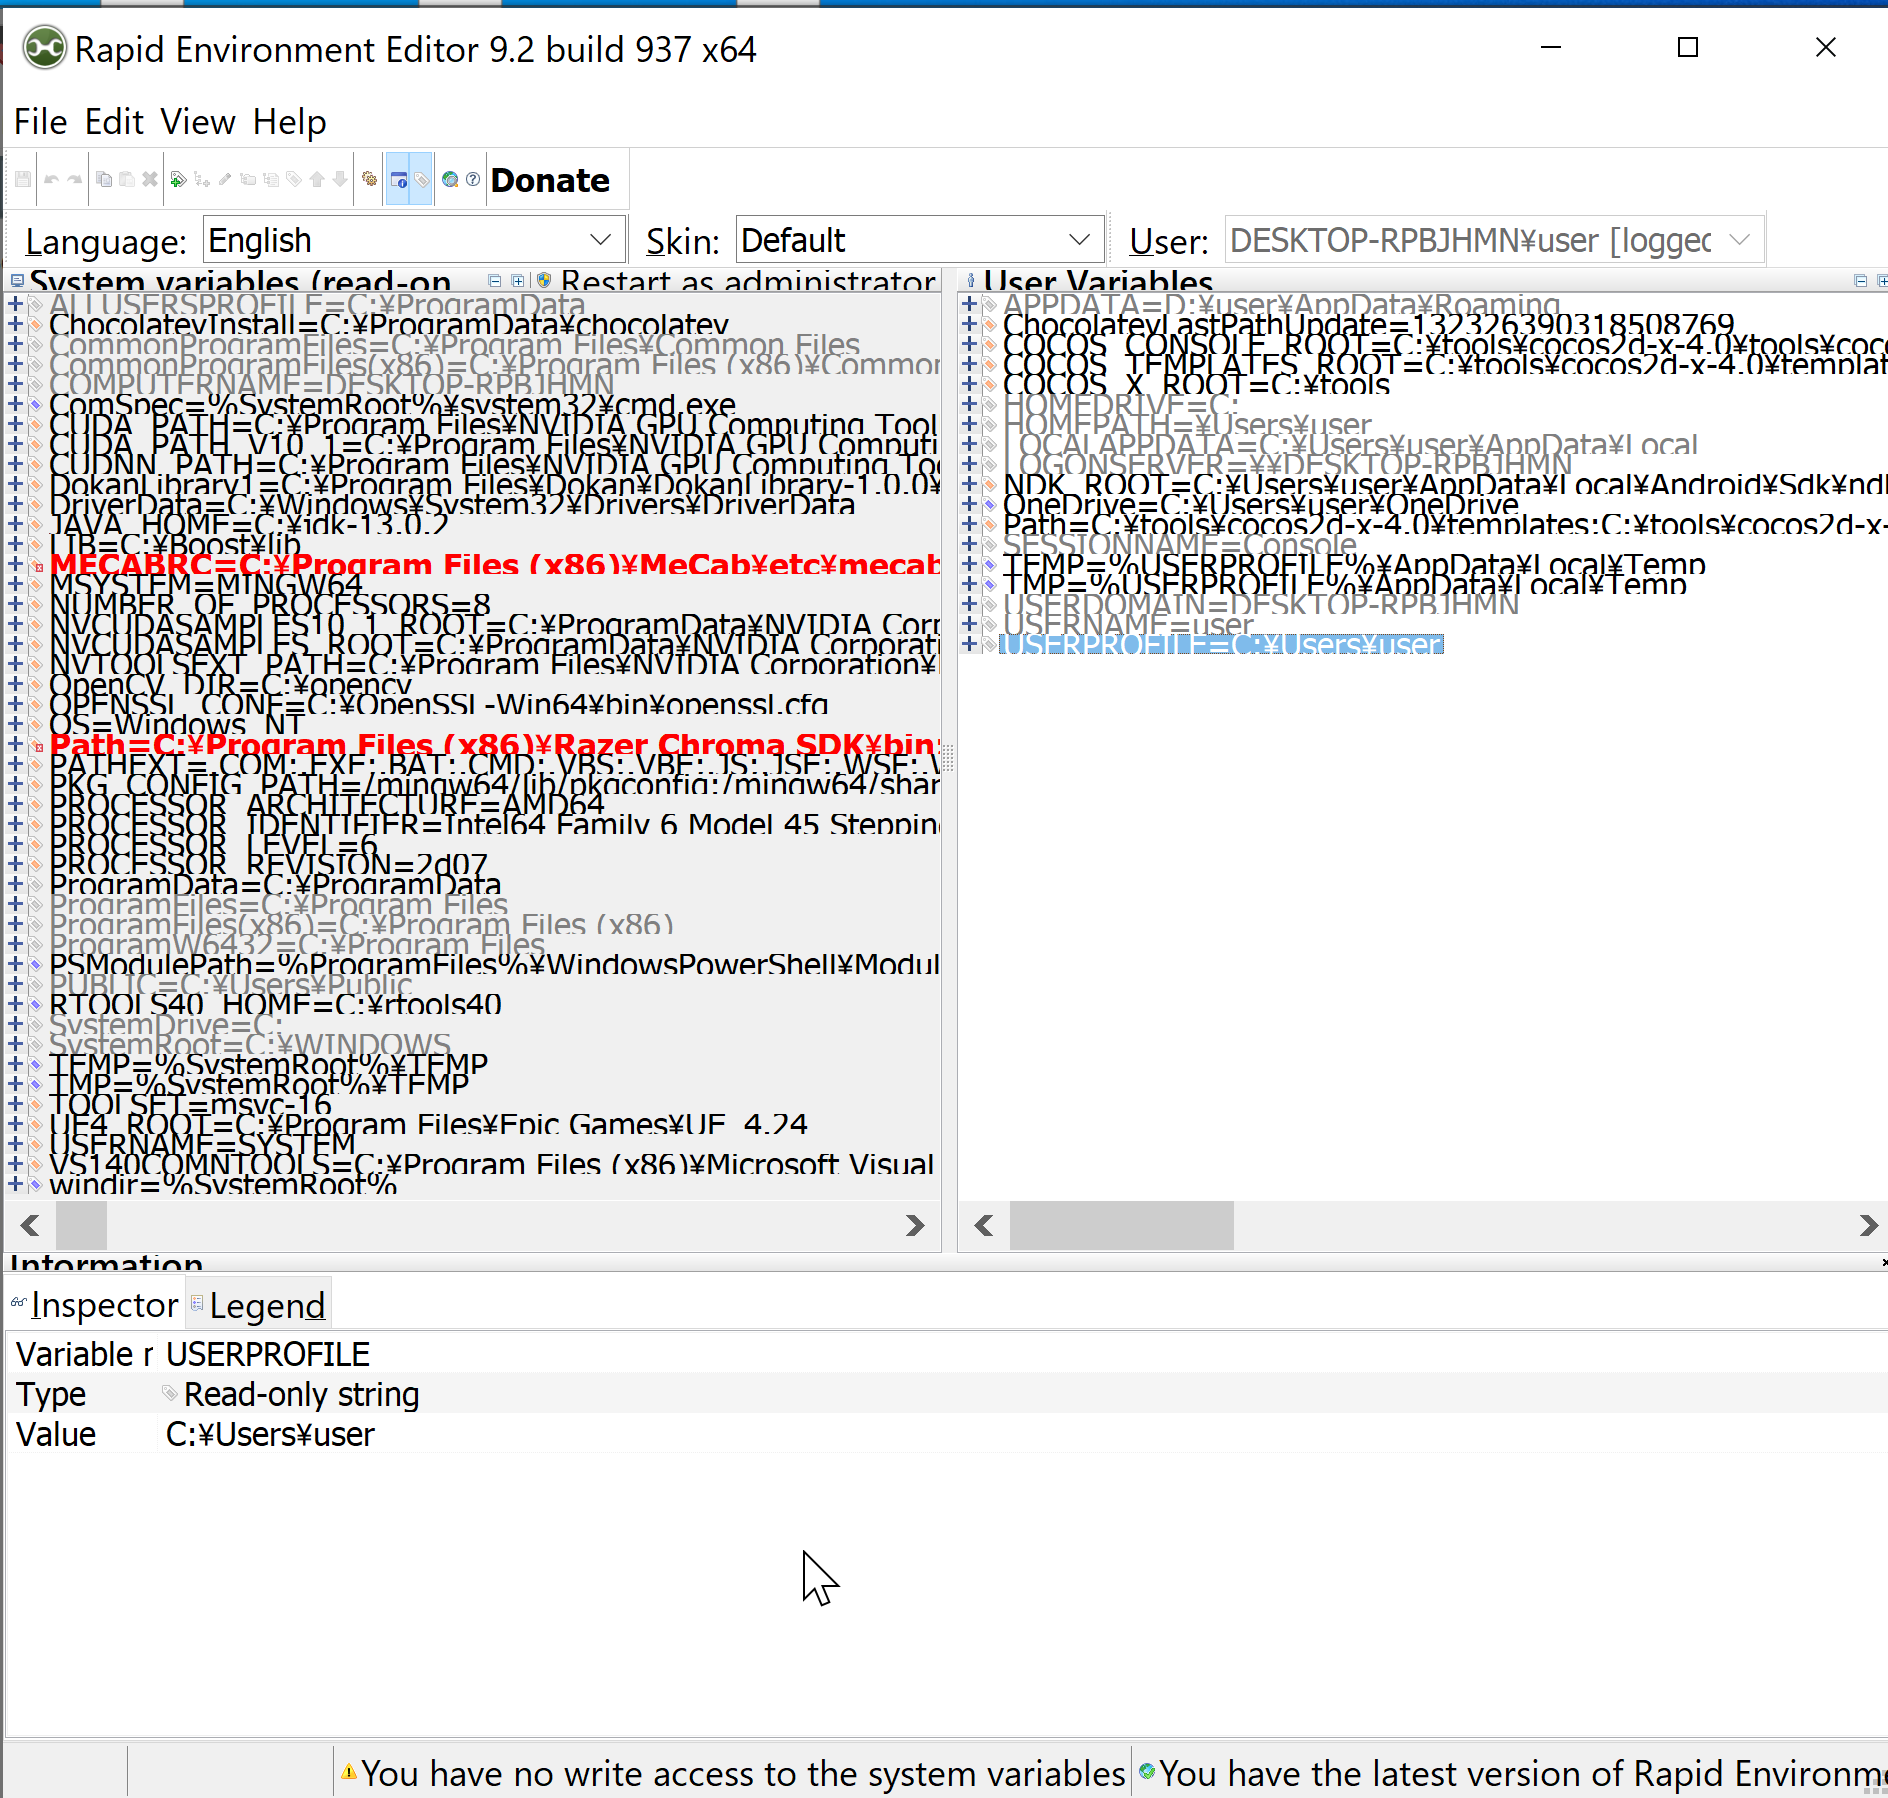Viewport: 1888px width, 1798px height.
Task: Open the File menu
Action: 40,122
